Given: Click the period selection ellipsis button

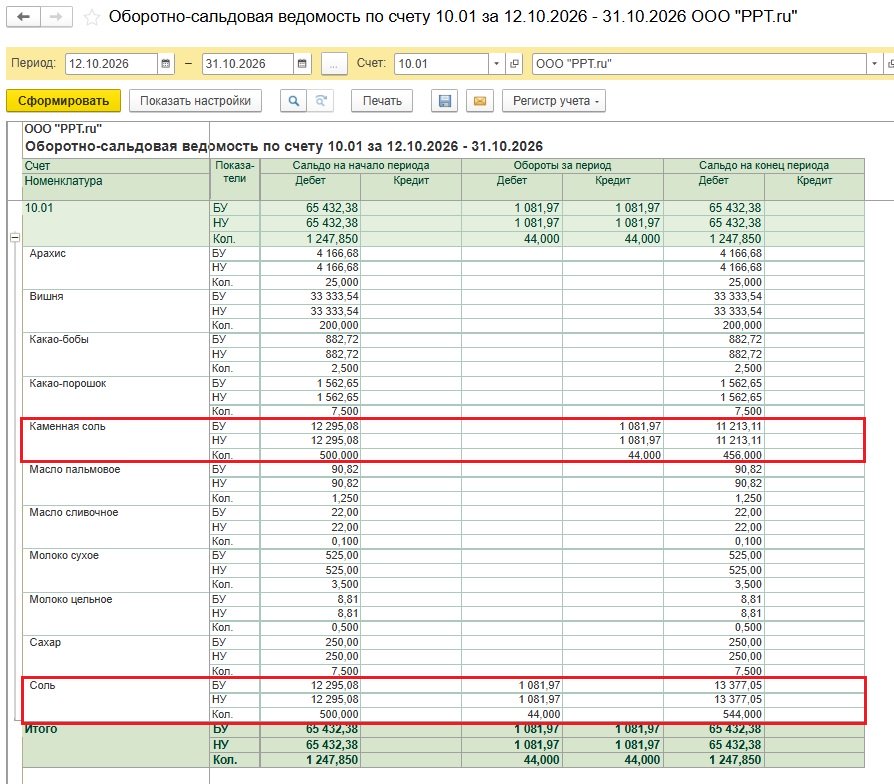Looking at the screenshot, I should (x=334, y=63).
